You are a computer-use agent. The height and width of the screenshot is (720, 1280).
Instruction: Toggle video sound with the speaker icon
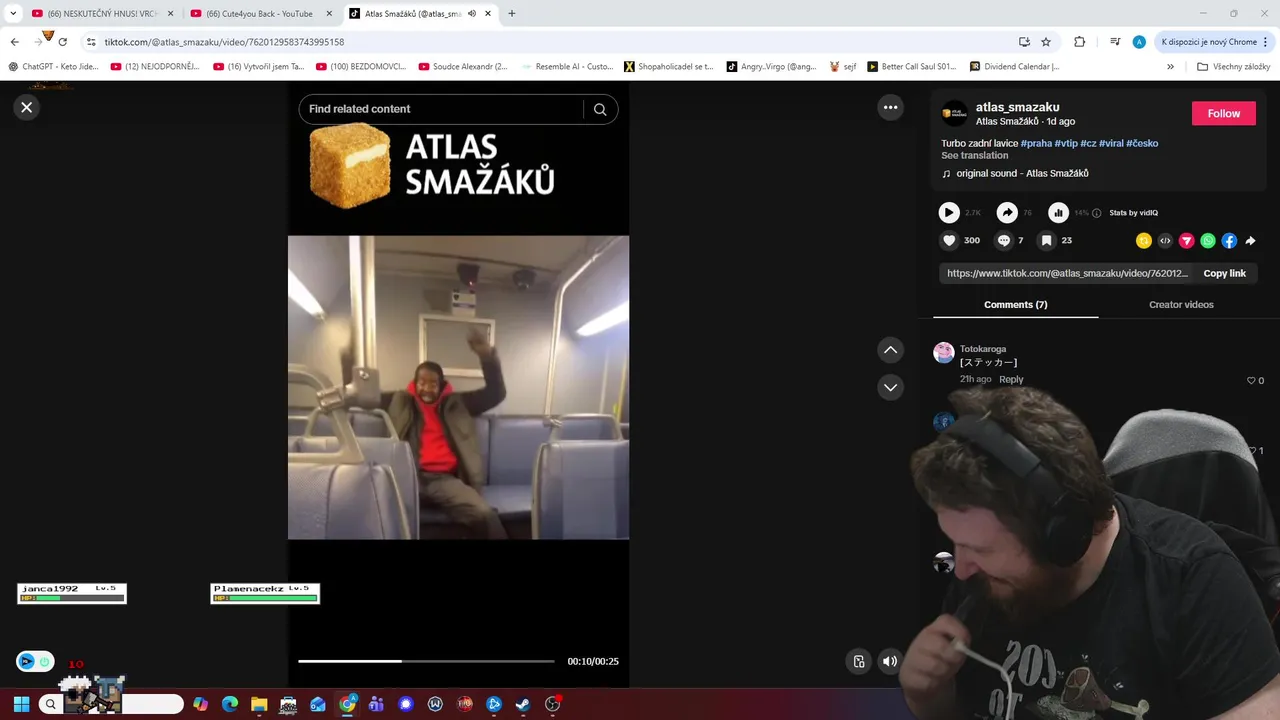[x=889, y=661]
